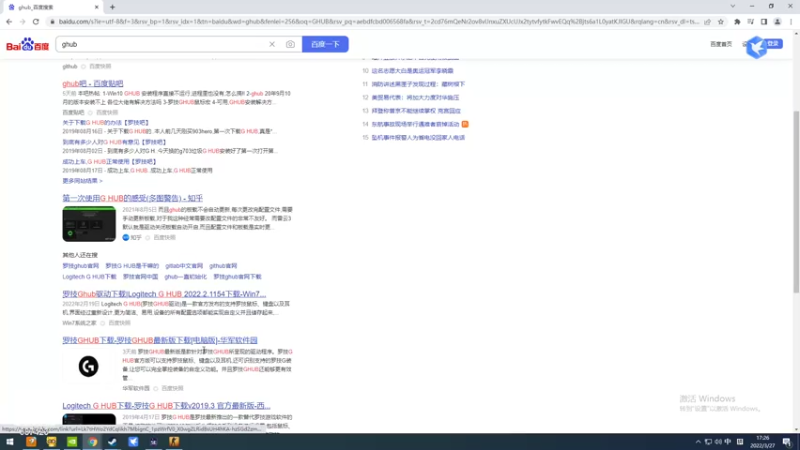Click the Baidu logo
Image resolution: width=800 pixels, height=450 pixels.
27,44
